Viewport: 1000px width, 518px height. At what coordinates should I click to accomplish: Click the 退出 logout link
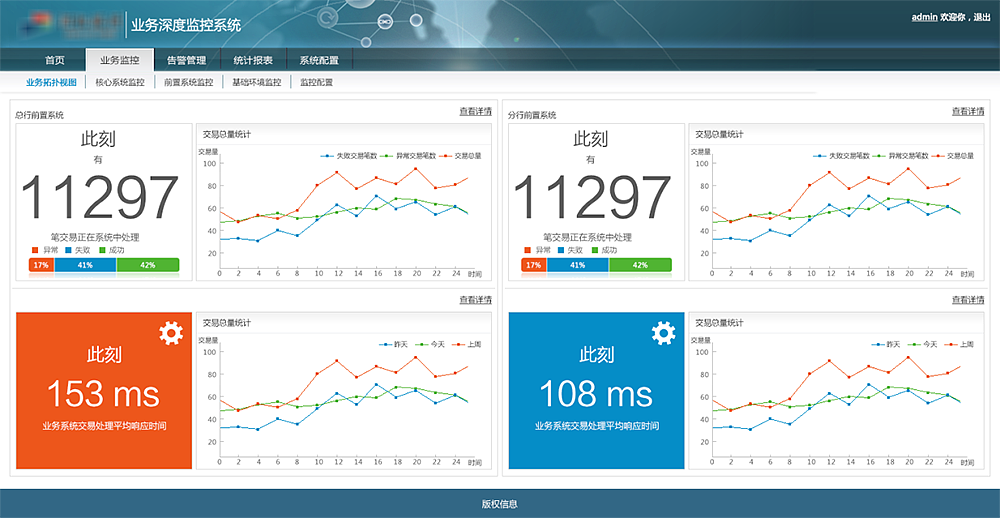(982, 17)
